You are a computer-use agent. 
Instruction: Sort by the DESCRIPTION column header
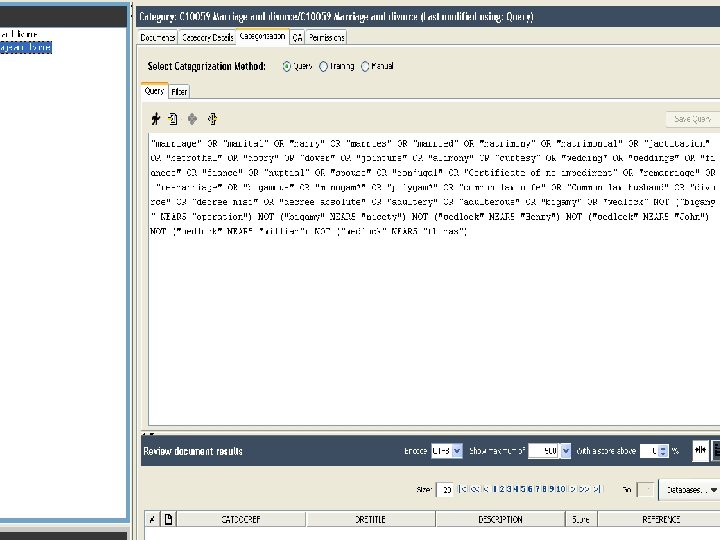point(500,519)
